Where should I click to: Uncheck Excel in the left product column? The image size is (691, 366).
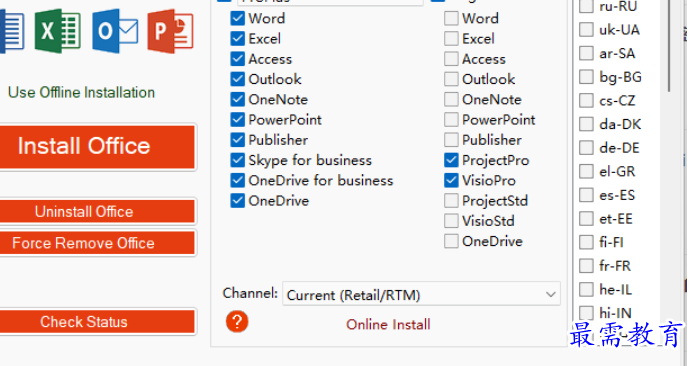[x=237, y=39]
